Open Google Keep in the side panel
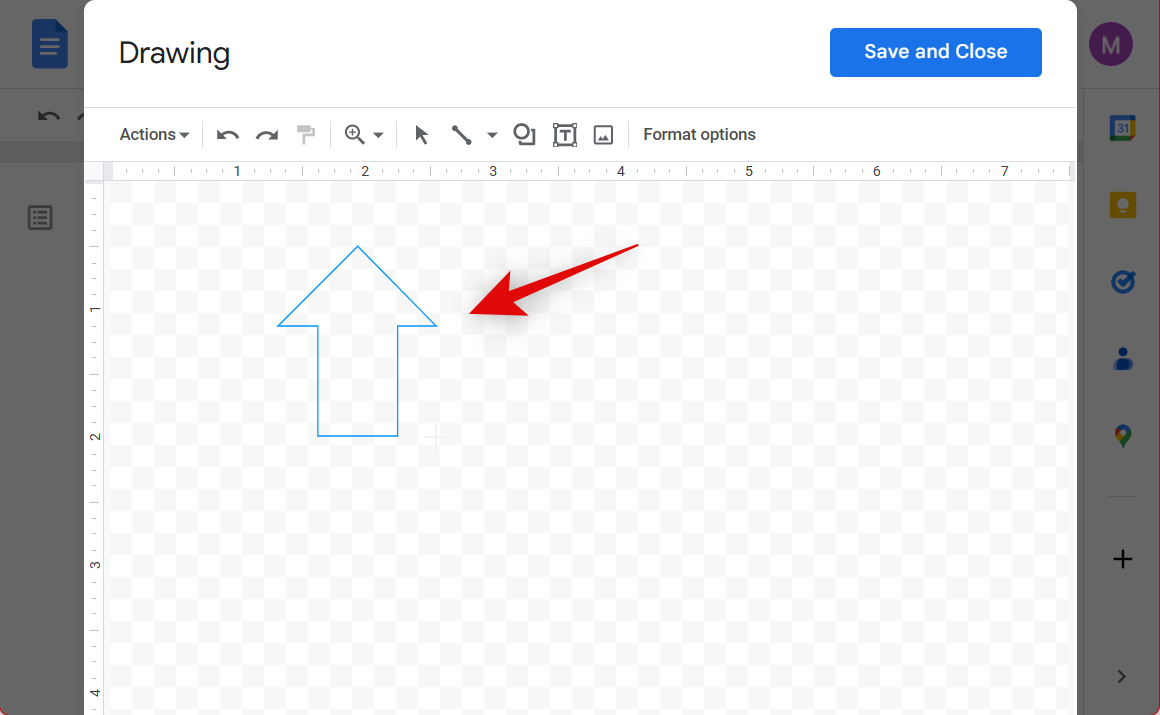Viewport: 1160px width, 715px height. click(1122, 205)
